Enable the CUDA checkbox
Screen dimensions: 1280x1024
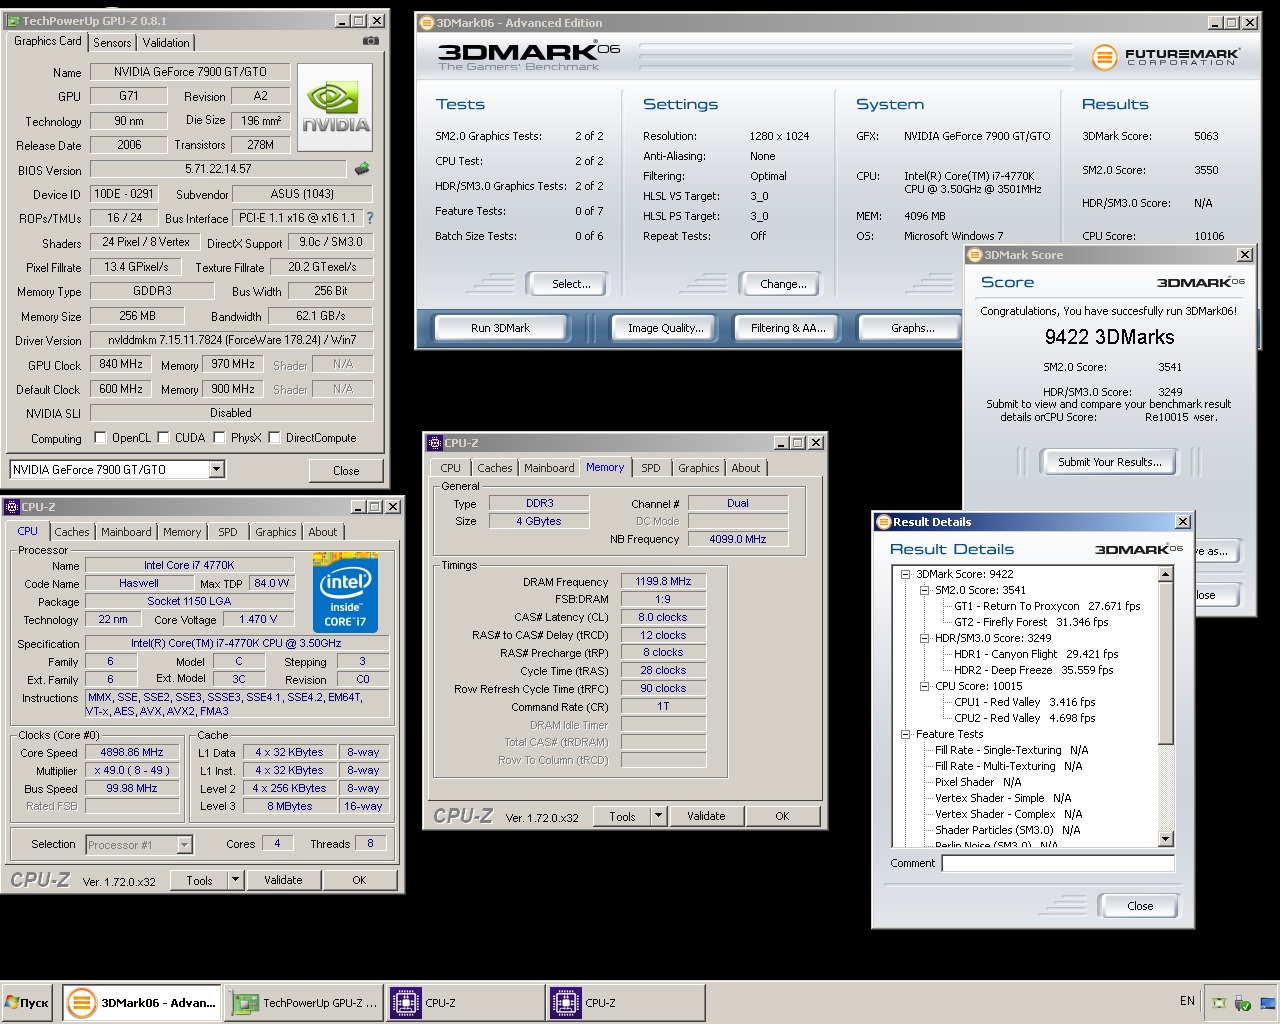tap(163, 438)
